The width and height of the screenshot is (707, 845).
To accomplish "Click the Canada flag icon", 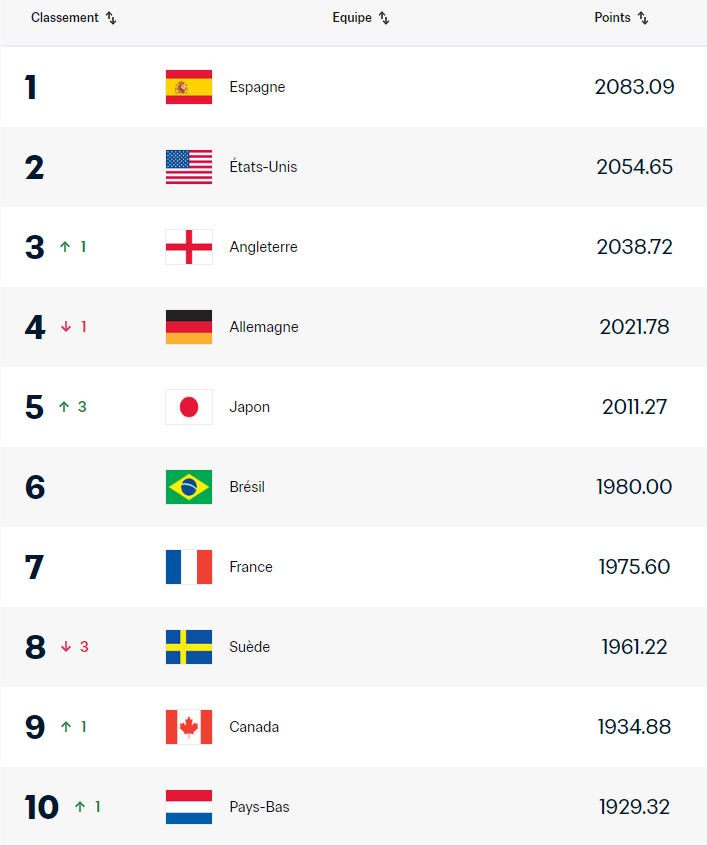I will tap(188, 727).
